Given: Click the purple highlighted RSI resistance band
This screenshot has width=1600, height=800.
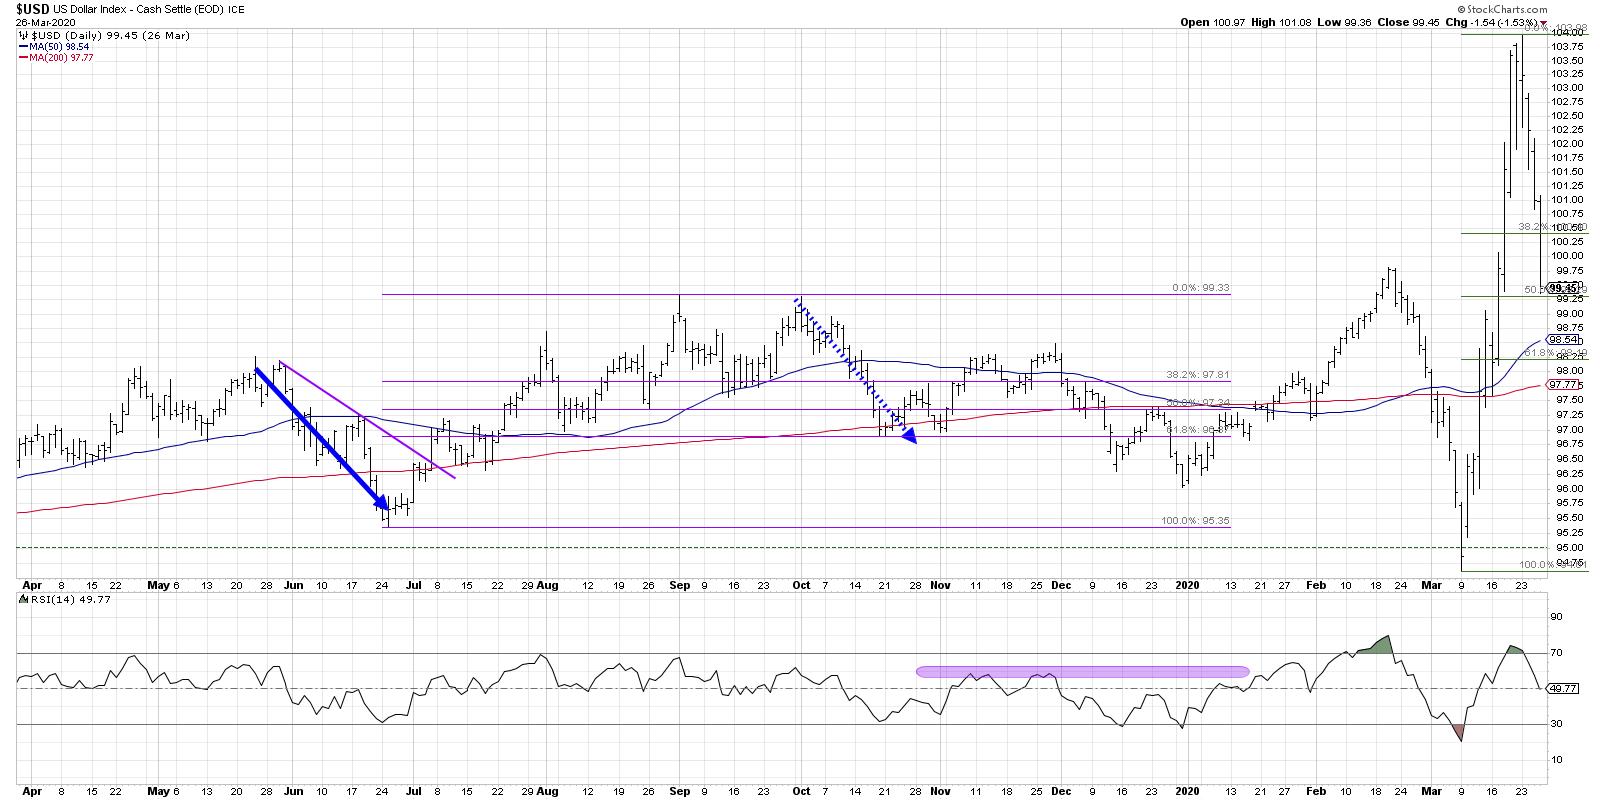Looking at the screenshot, I should click(x=1082, y=672).
